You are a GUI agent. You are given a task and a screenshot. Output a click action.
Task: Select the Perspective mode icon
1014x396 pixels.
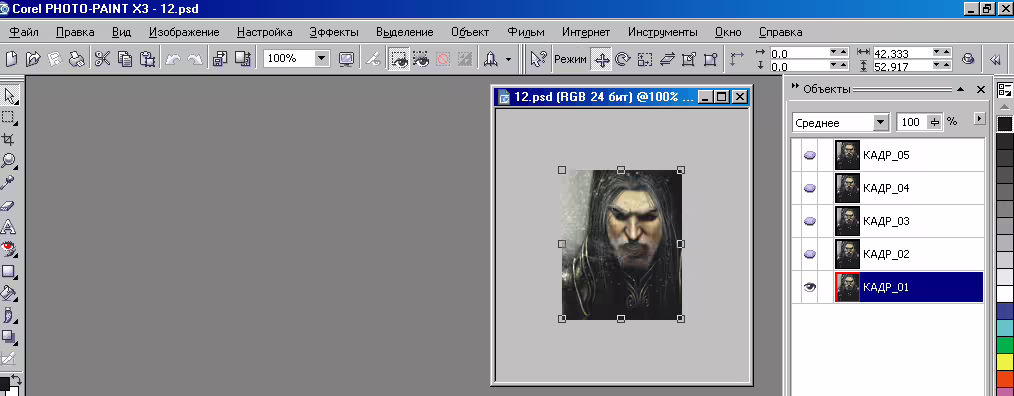(x=711, y=60)
